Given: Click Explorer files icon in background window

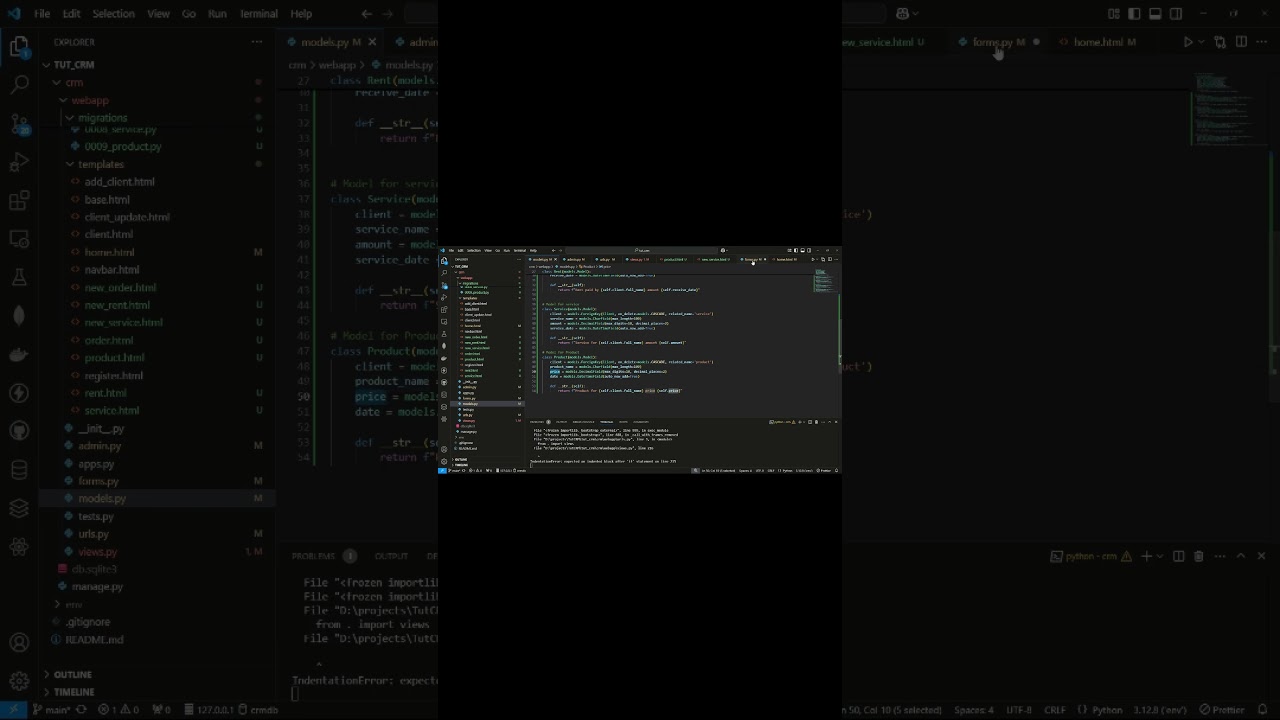Looking at the screenshot, I should (x=19, y=46).
